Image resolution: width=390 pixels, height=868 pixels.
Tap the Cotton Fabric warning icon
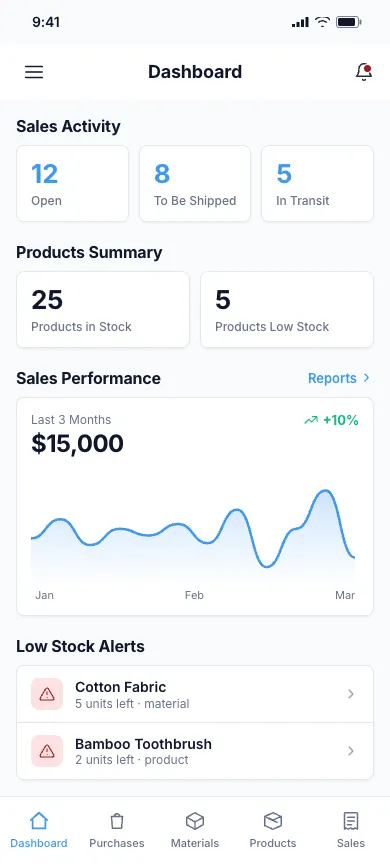[x=47, y=694]
